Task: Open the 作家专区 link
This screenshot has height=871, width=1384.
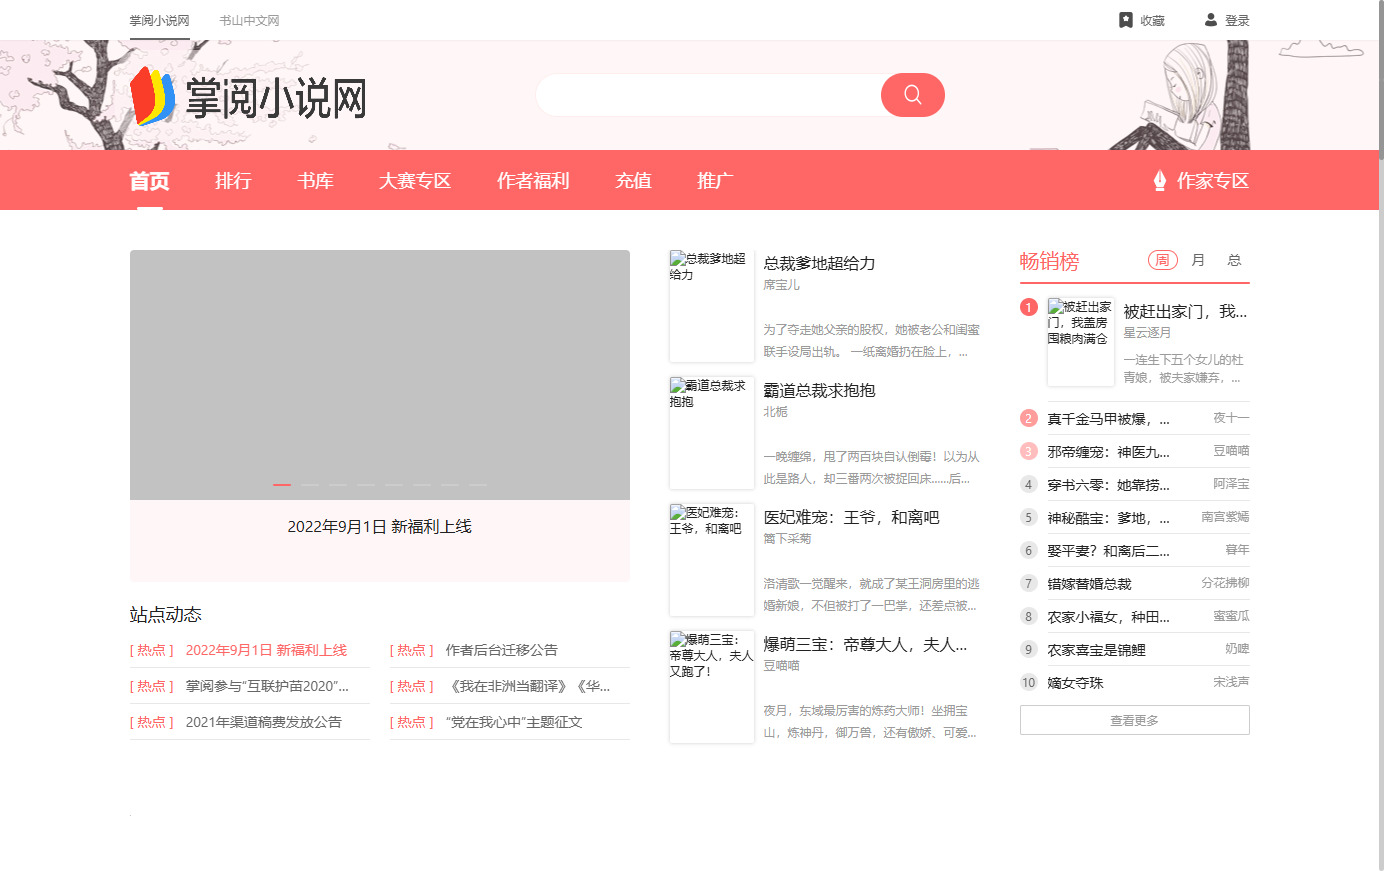Action: pos(1212,181)
